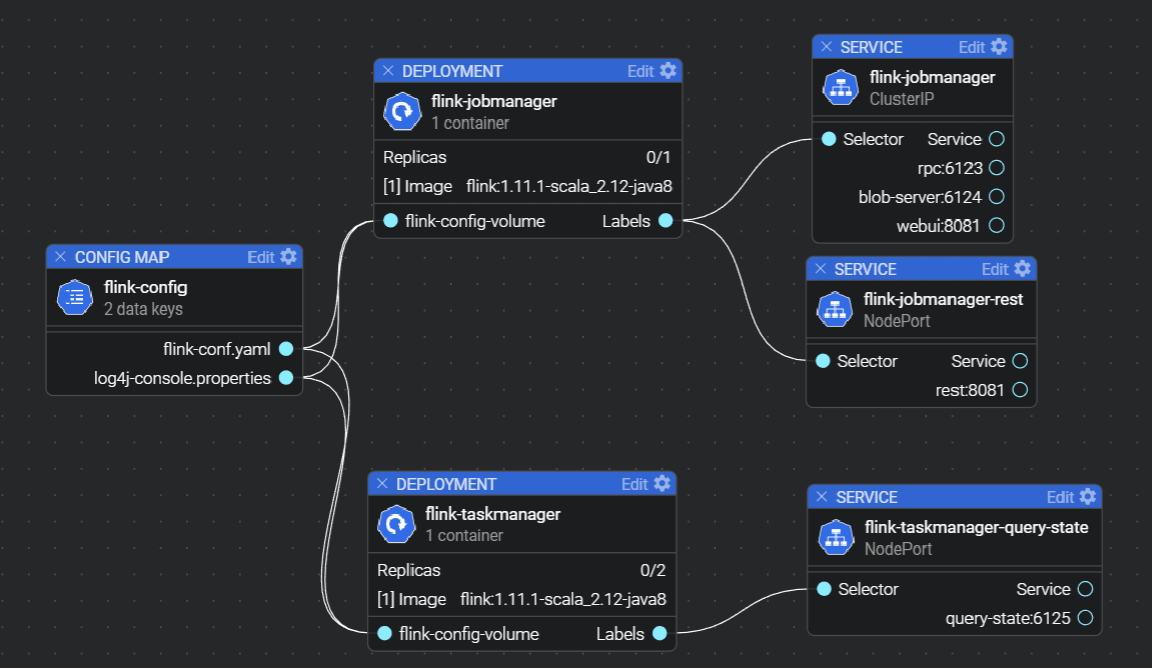This screenshot has height=668, width=1152.
Task: Click Edit on flink-taskmanager-query-state Service
Action: coord(1059,497)
